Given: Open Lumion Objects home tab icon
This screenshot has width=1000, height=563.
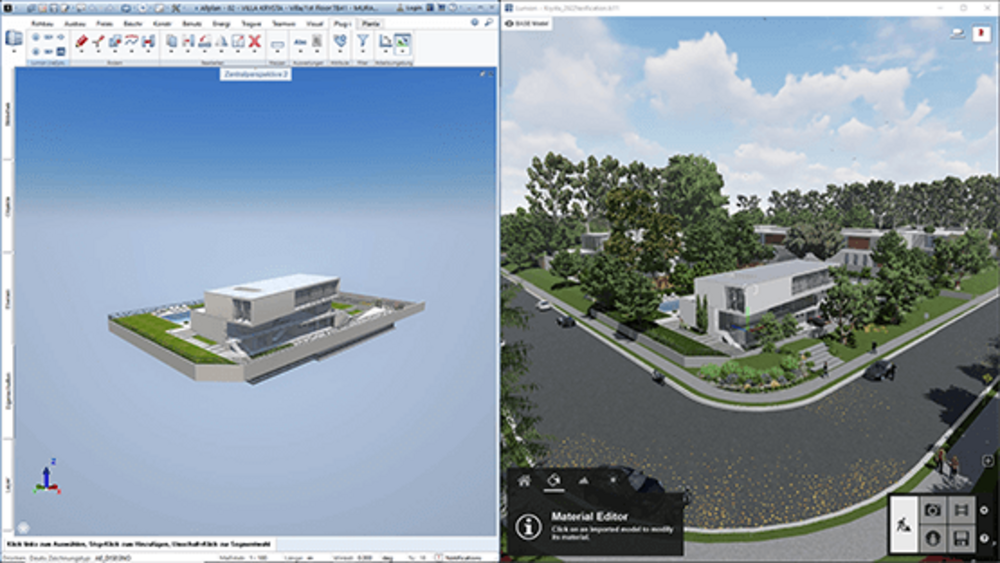Looking at the screenshot, I should click(524, 480).
